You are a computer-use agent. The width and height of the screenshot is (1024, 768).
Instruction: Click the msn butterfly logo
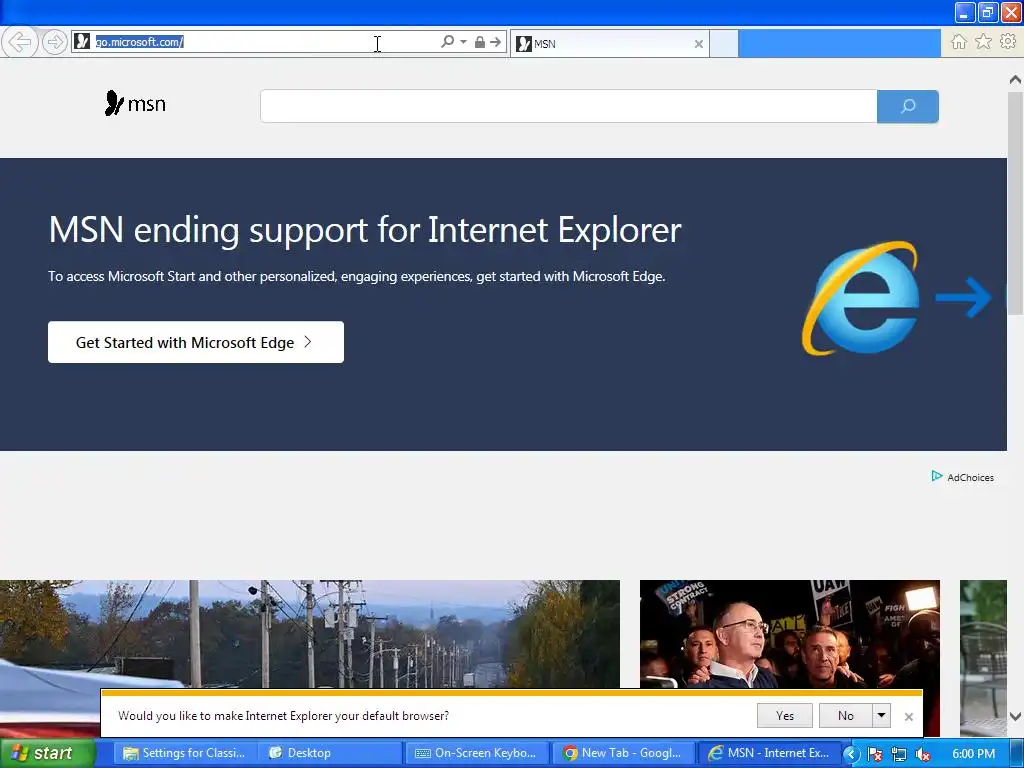click(135, 103)
